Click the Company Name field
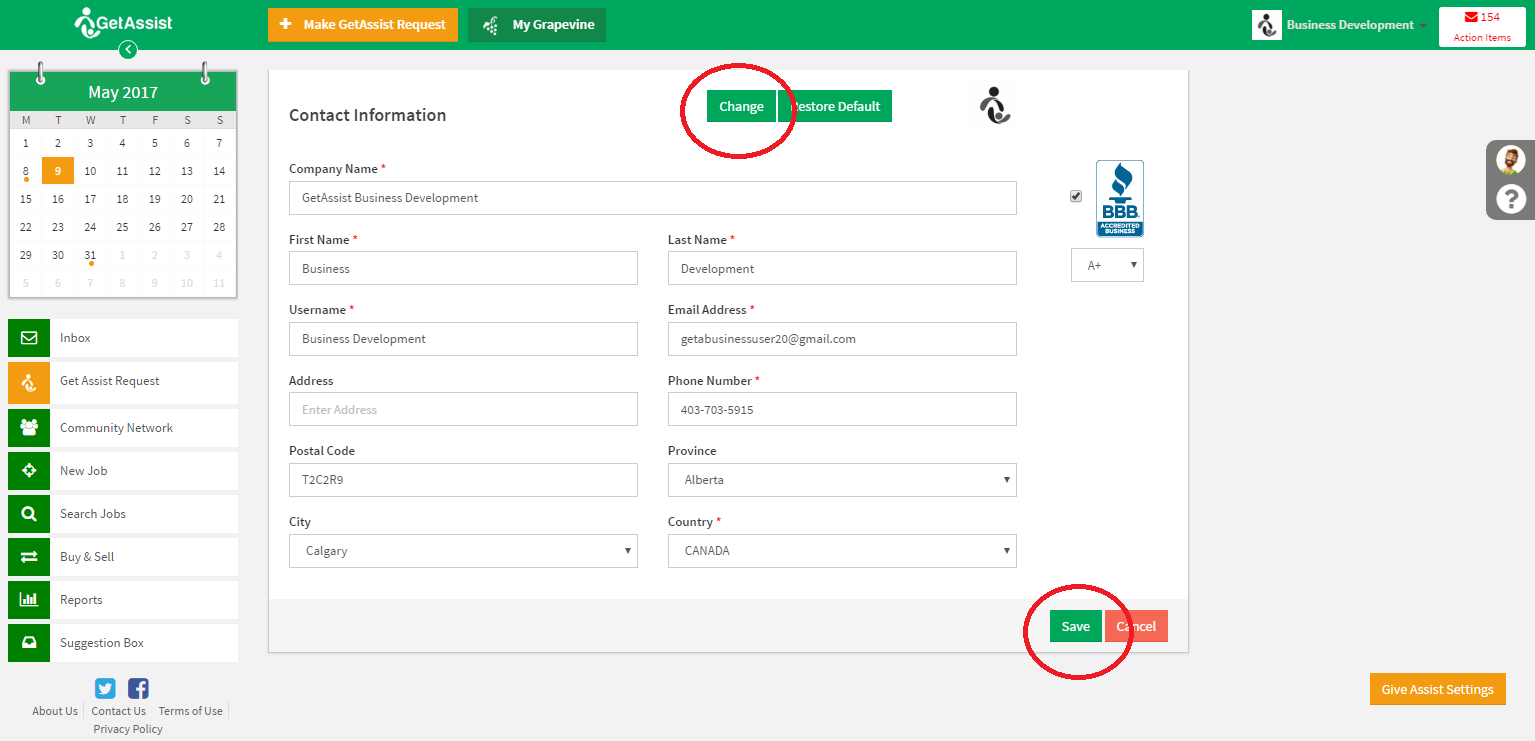This screenshot has width=1535, height=741. [x=653, y=198]
